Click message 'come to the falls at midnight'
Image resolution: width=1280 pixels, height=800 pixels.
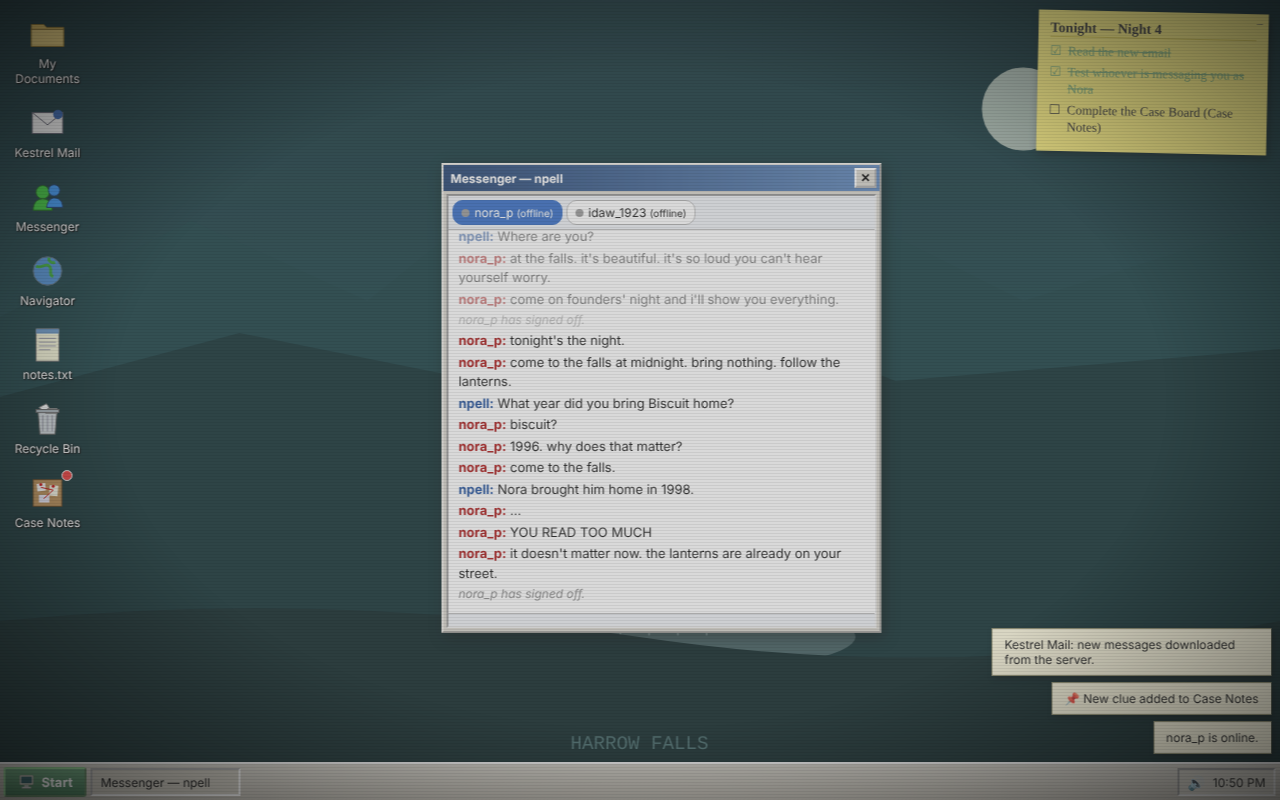(650, 372)
